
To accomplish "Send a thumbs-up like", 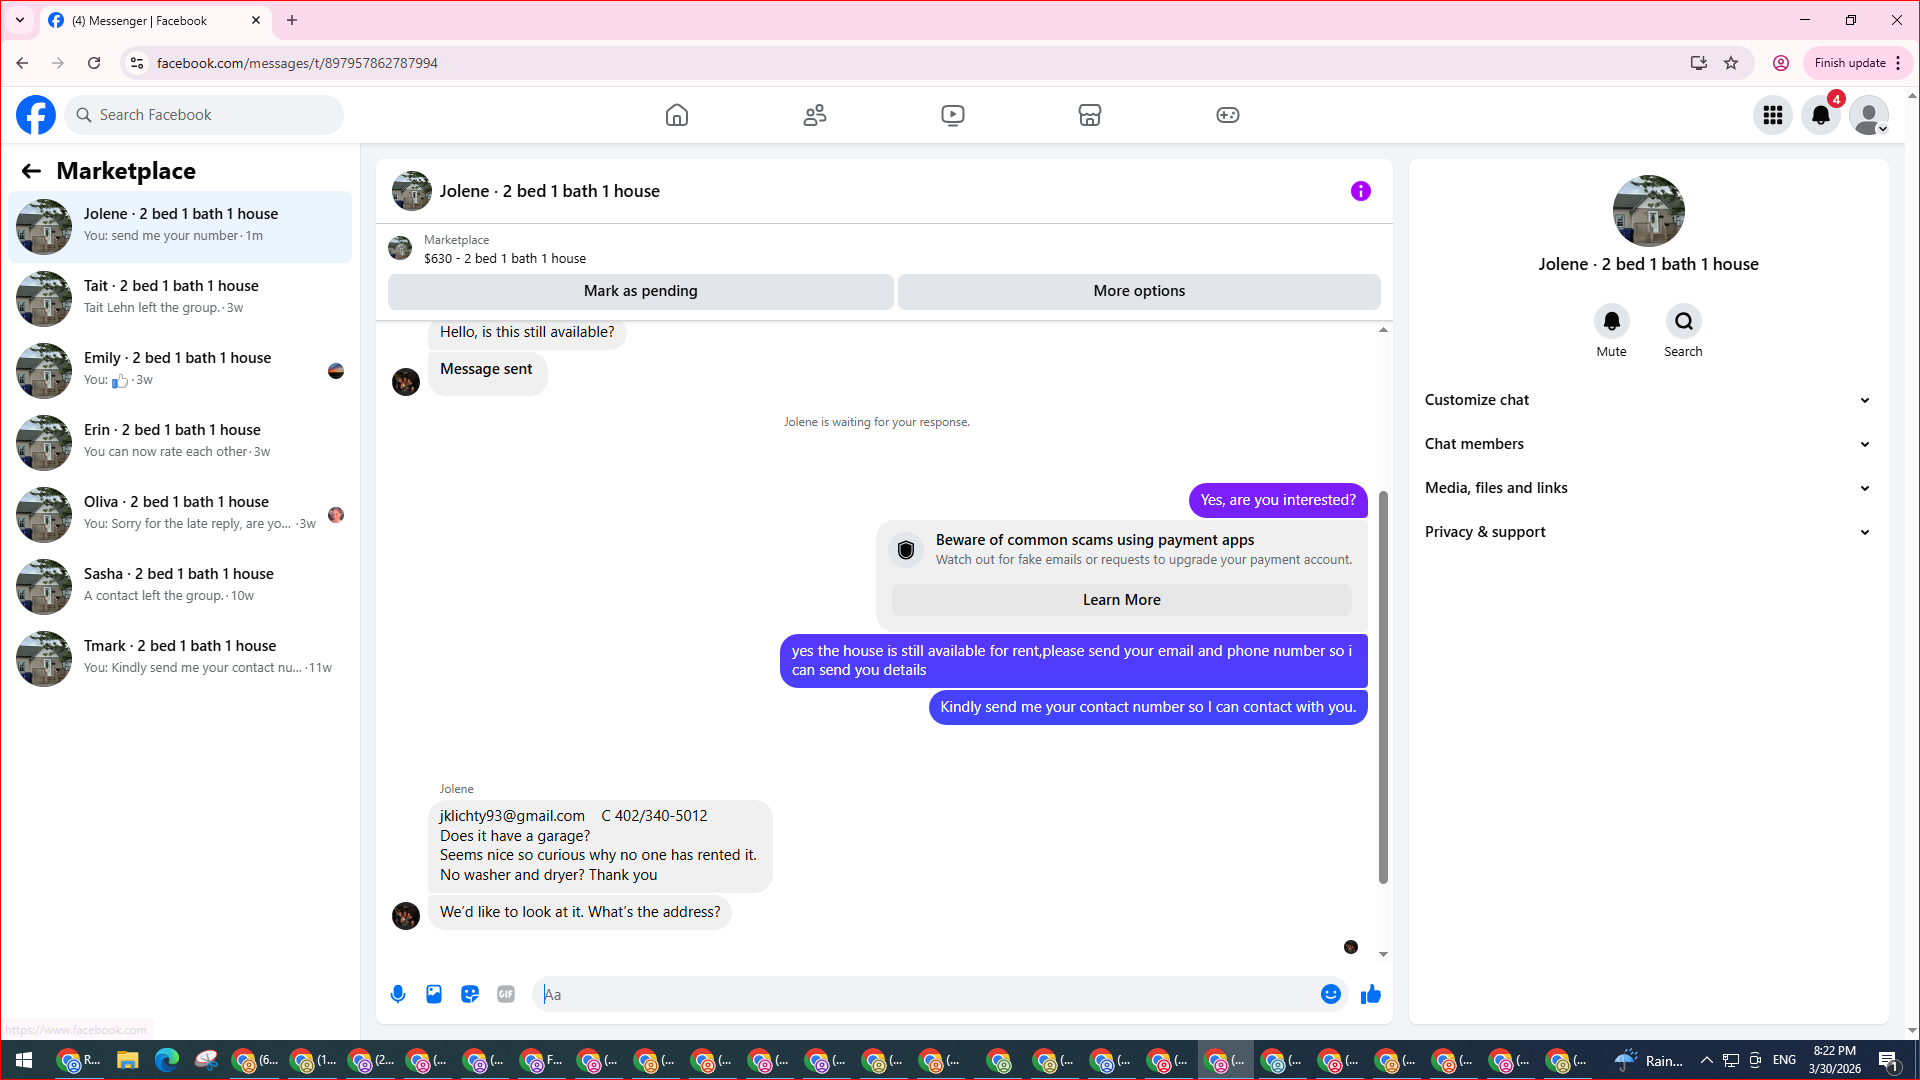I will click(1371, 994).
